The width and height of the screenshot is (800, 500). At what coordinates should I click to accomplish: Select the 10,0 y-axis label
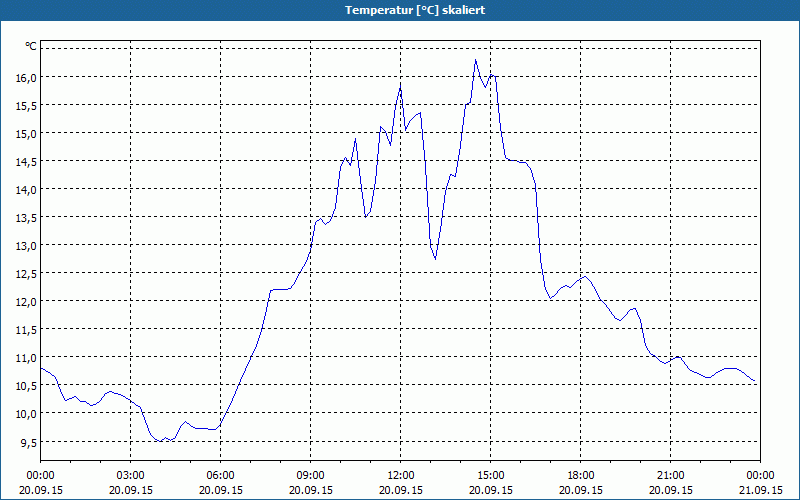(x=26, y=414)
